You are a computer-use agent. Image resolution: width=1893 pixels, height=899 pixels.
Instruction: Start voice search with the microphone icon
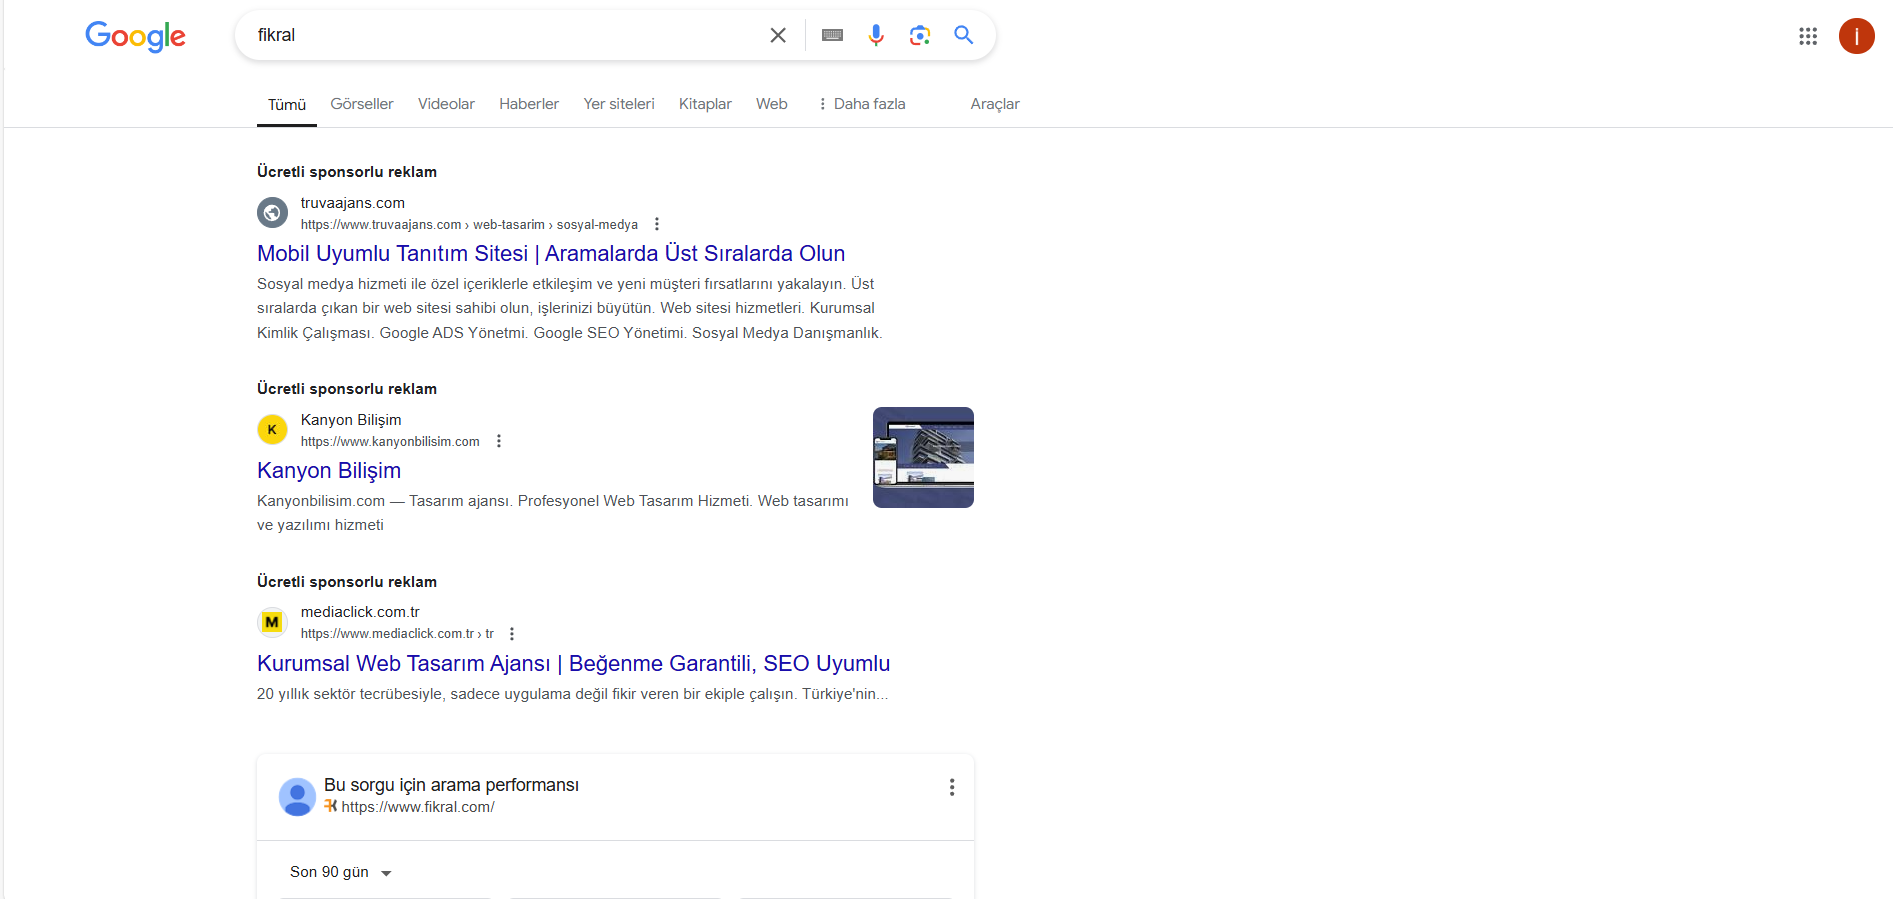876,35
